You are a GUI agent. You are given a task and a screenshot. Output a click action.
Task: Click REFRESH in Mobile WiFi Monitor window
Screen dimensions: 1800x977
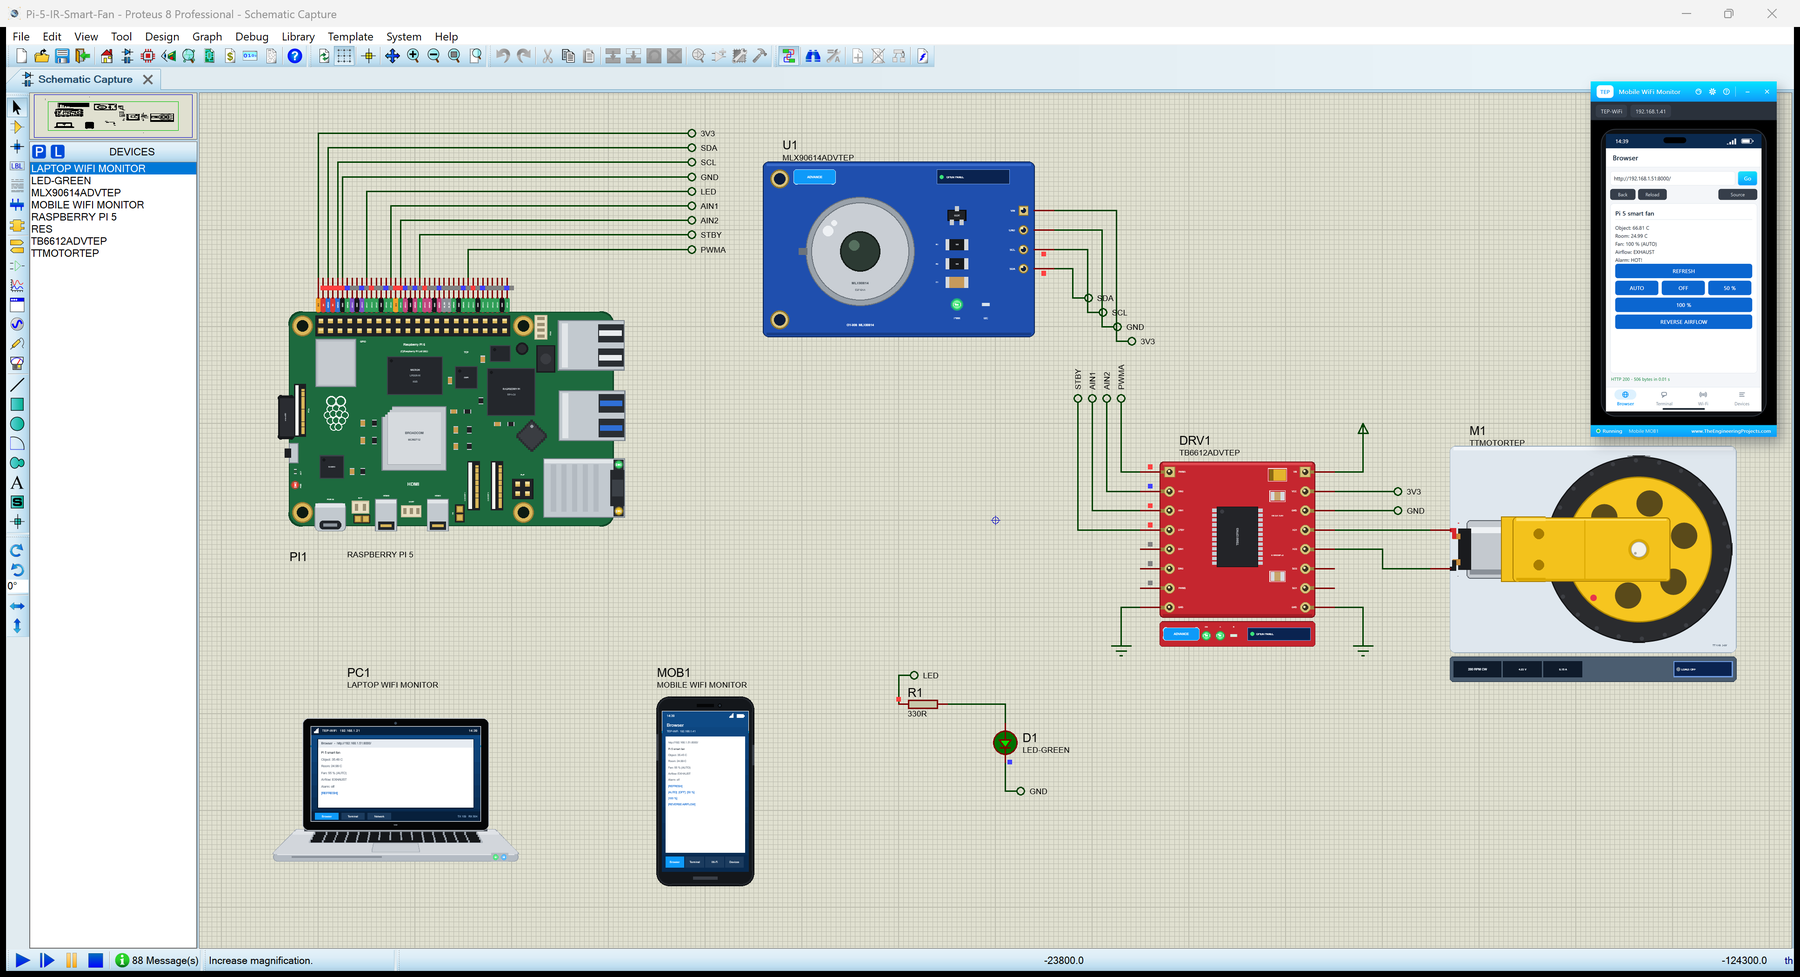click(x=1683, y=271)
